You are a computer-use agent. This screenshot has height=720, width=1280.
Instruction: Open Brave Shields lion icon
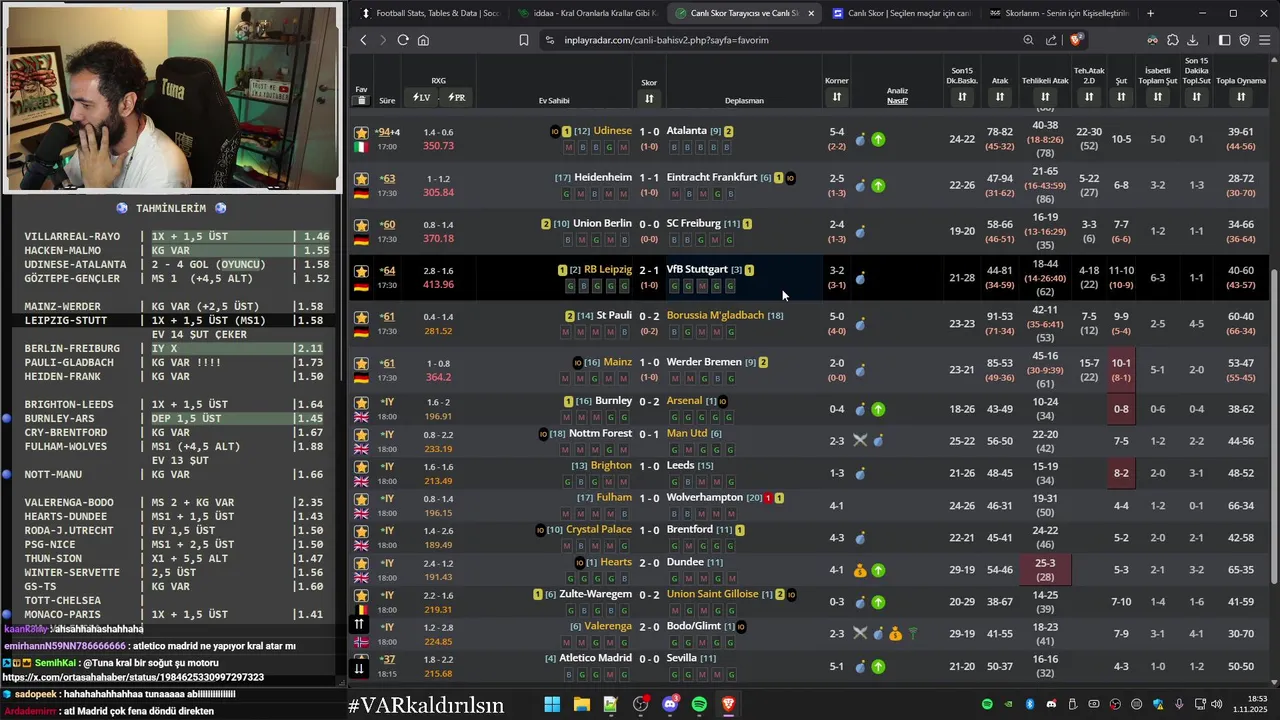(x=1076, y=40)
